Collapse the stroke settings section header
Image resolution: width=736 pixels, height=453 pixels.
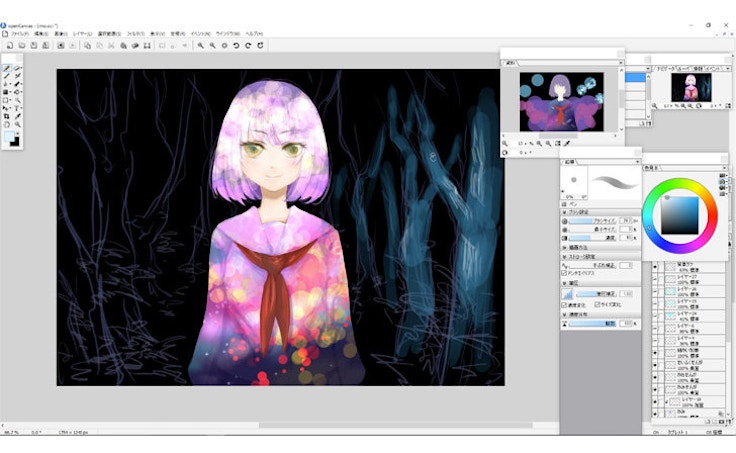(566, 256)
